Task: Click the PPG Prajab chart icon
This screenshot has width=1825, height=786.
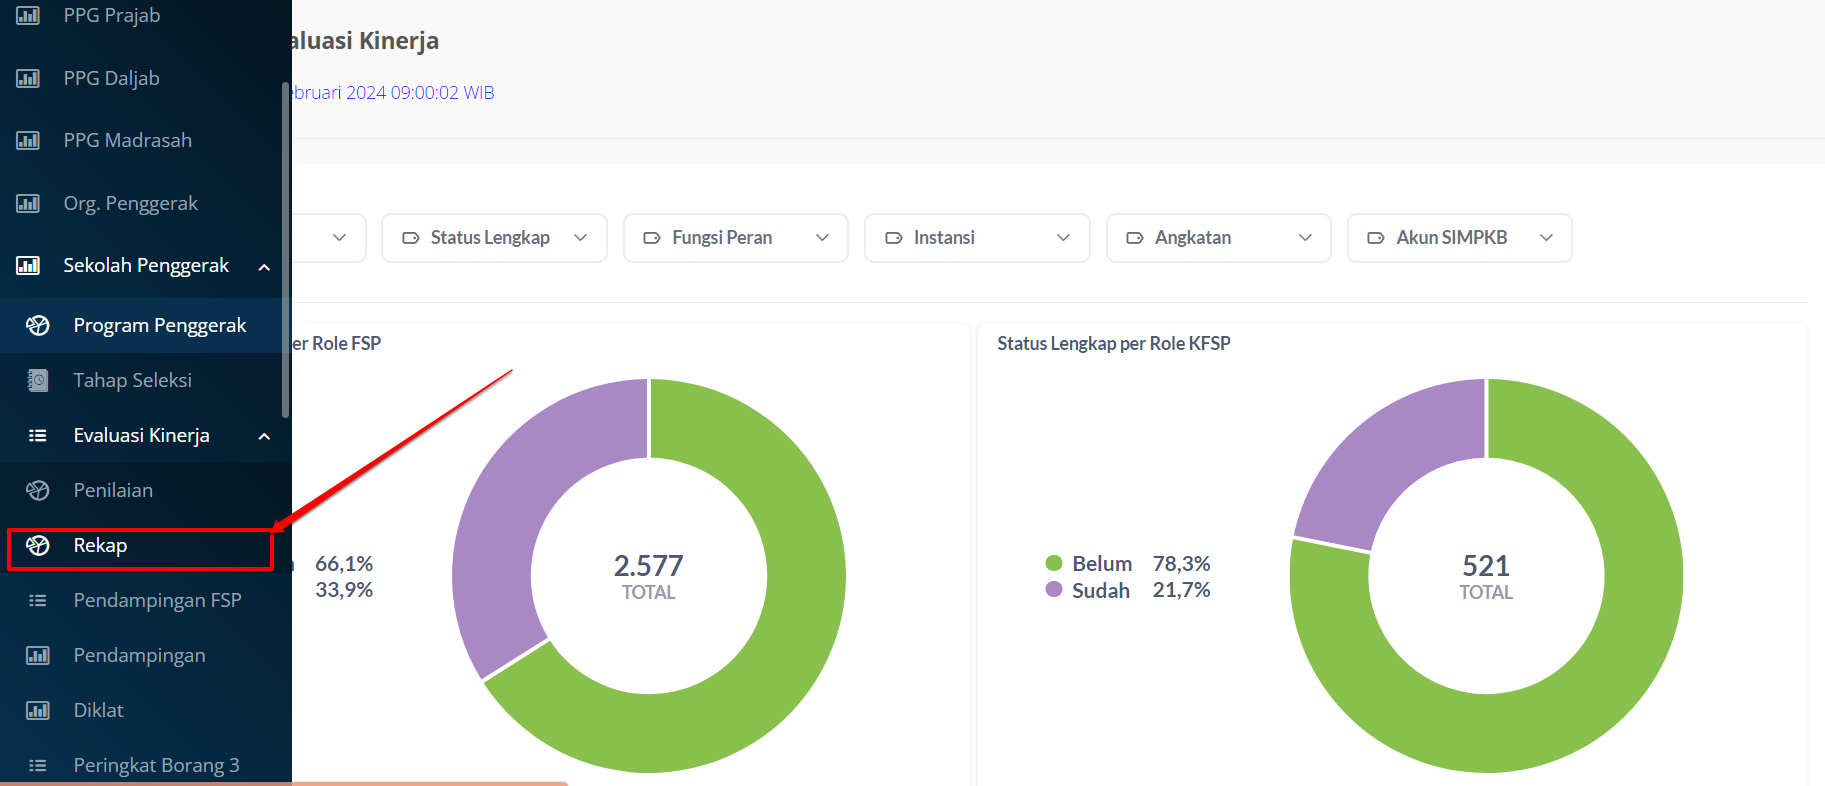Action: point(28,15)
